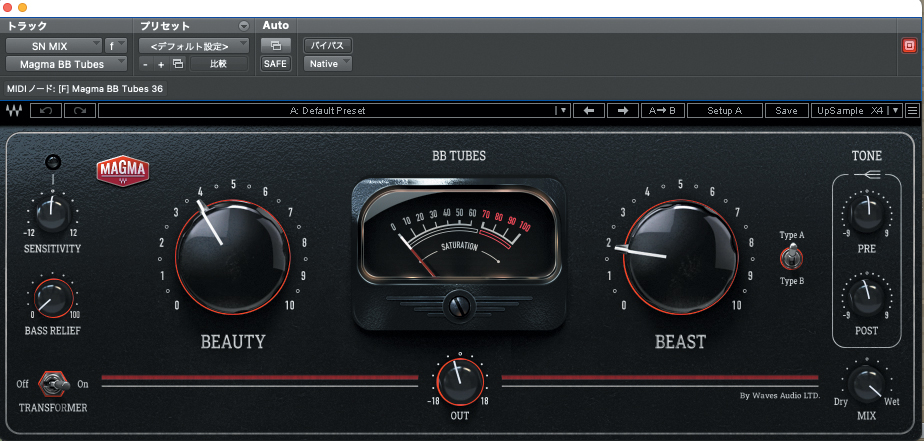The height and width of the screenshot is (441, 924).
Task: Click the SENSITIVITY knob
Action: [x=52, y=213]
